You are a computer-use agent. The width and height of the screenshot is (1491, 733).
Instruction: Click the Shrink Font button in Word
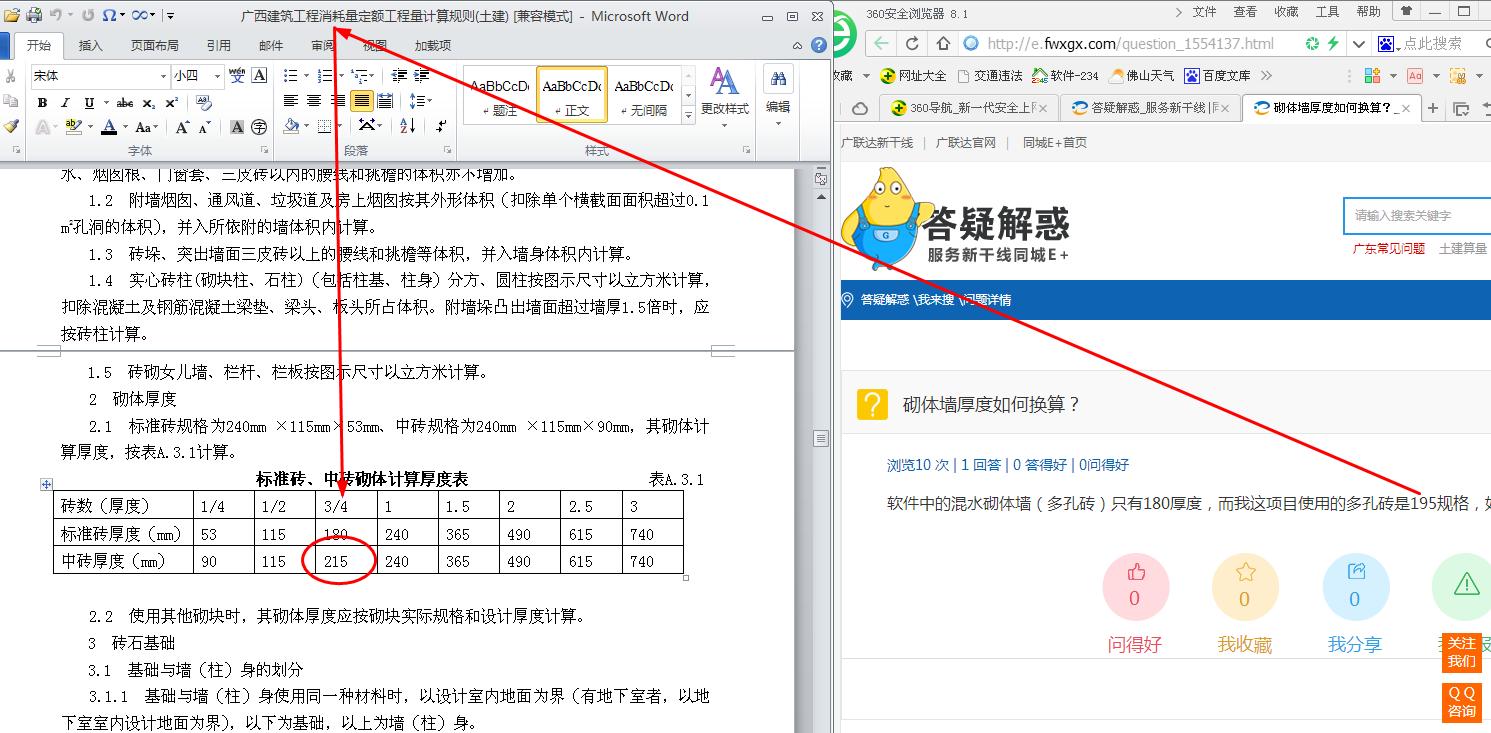tap(205, 127)
